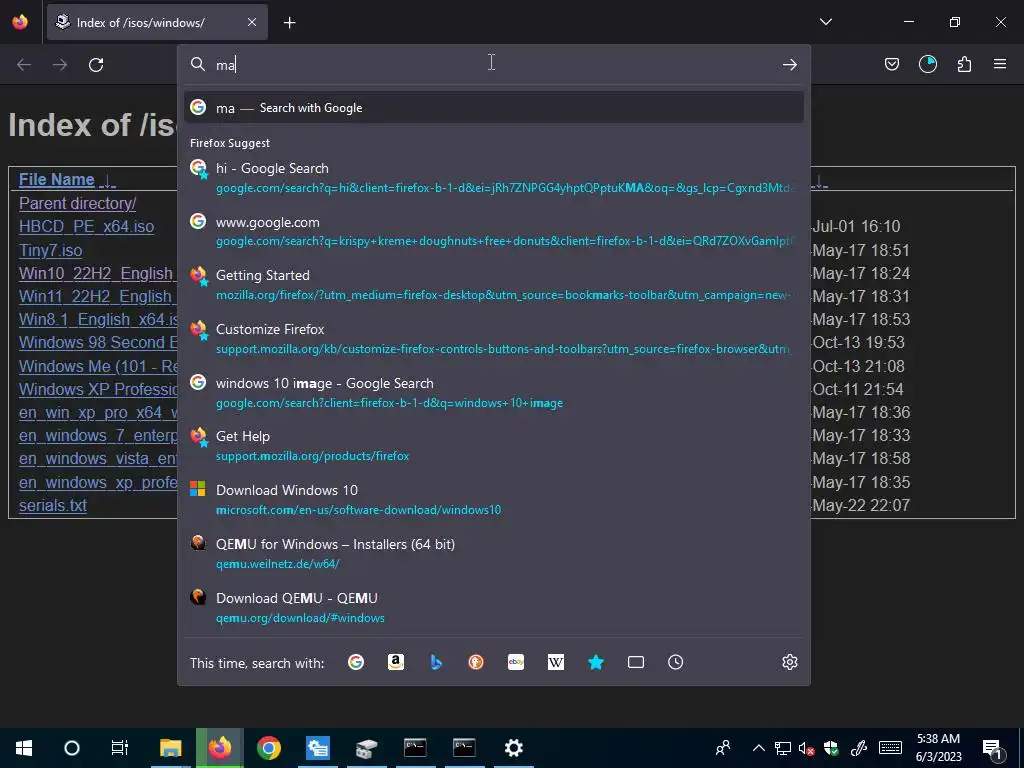
Task: Pick the 'Get Help' suggestion
Action: (x=494, y=445)
